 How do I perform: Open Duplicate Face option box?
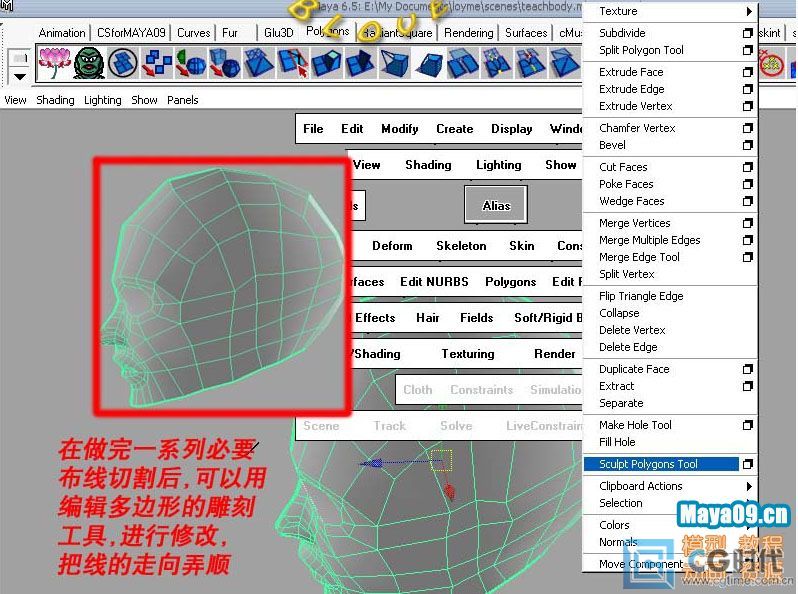coord(747,369)
